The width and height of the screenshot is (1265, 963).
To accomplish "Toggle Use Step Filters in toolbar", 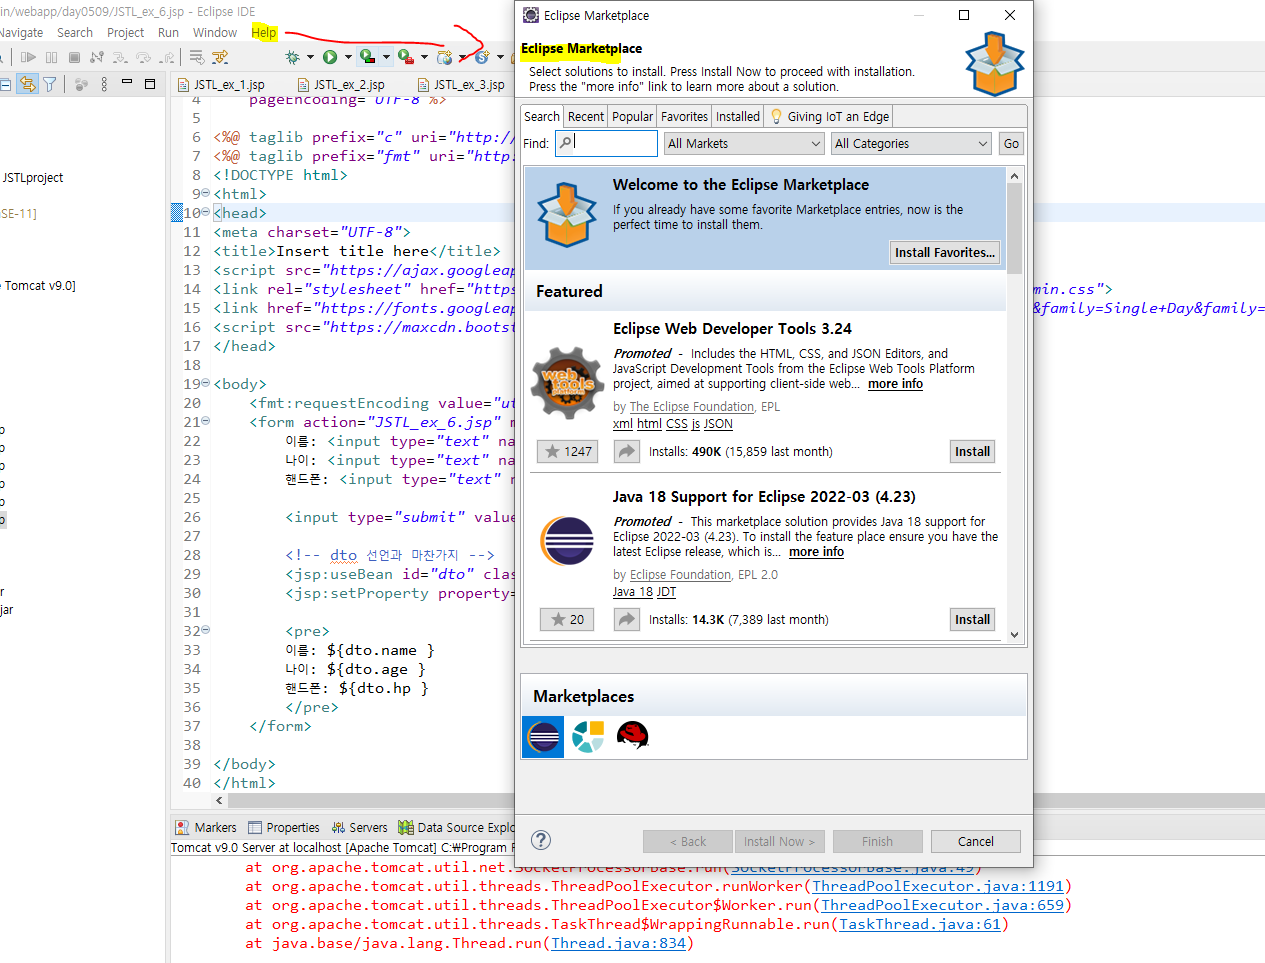I will click(220, 57).
